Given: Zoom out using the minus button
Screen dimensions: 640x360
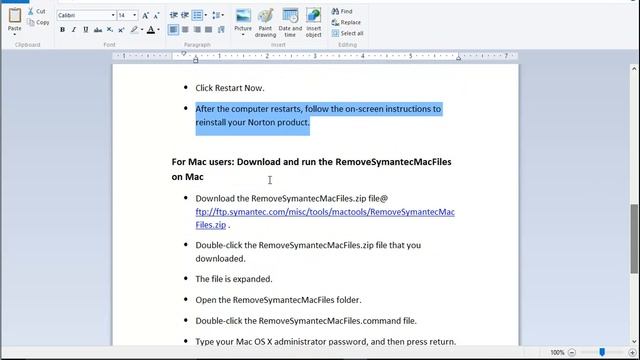Looking at the screenshot, I should (572, 352).
